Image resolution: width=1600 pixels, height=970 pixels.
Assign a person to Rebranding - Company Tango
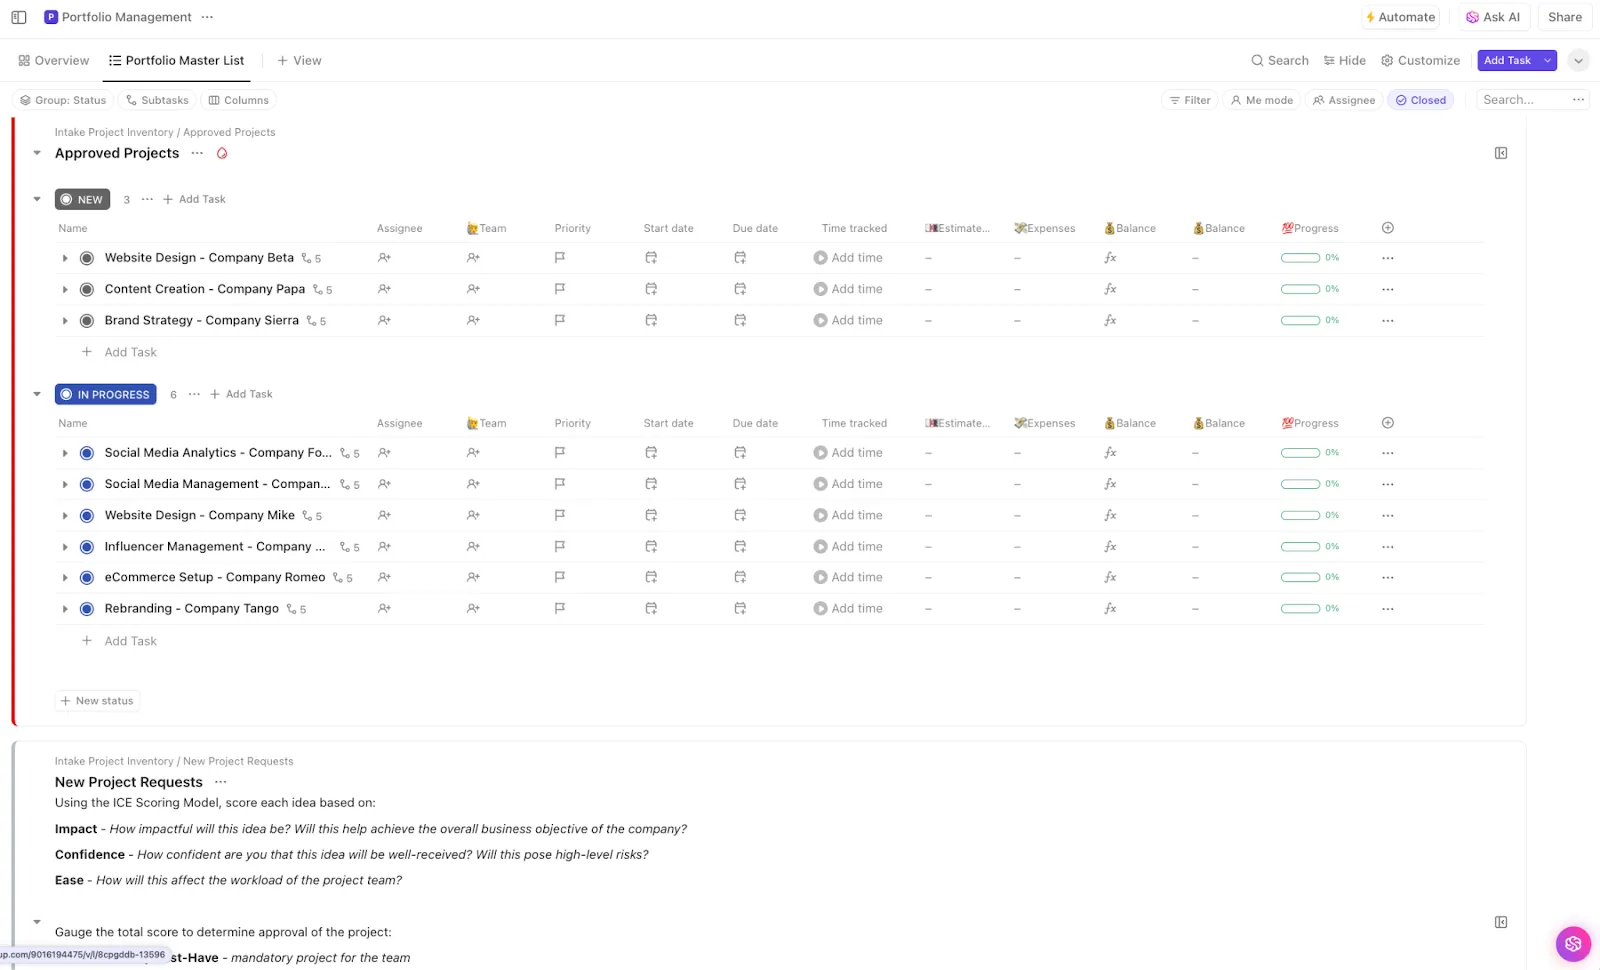384,608
